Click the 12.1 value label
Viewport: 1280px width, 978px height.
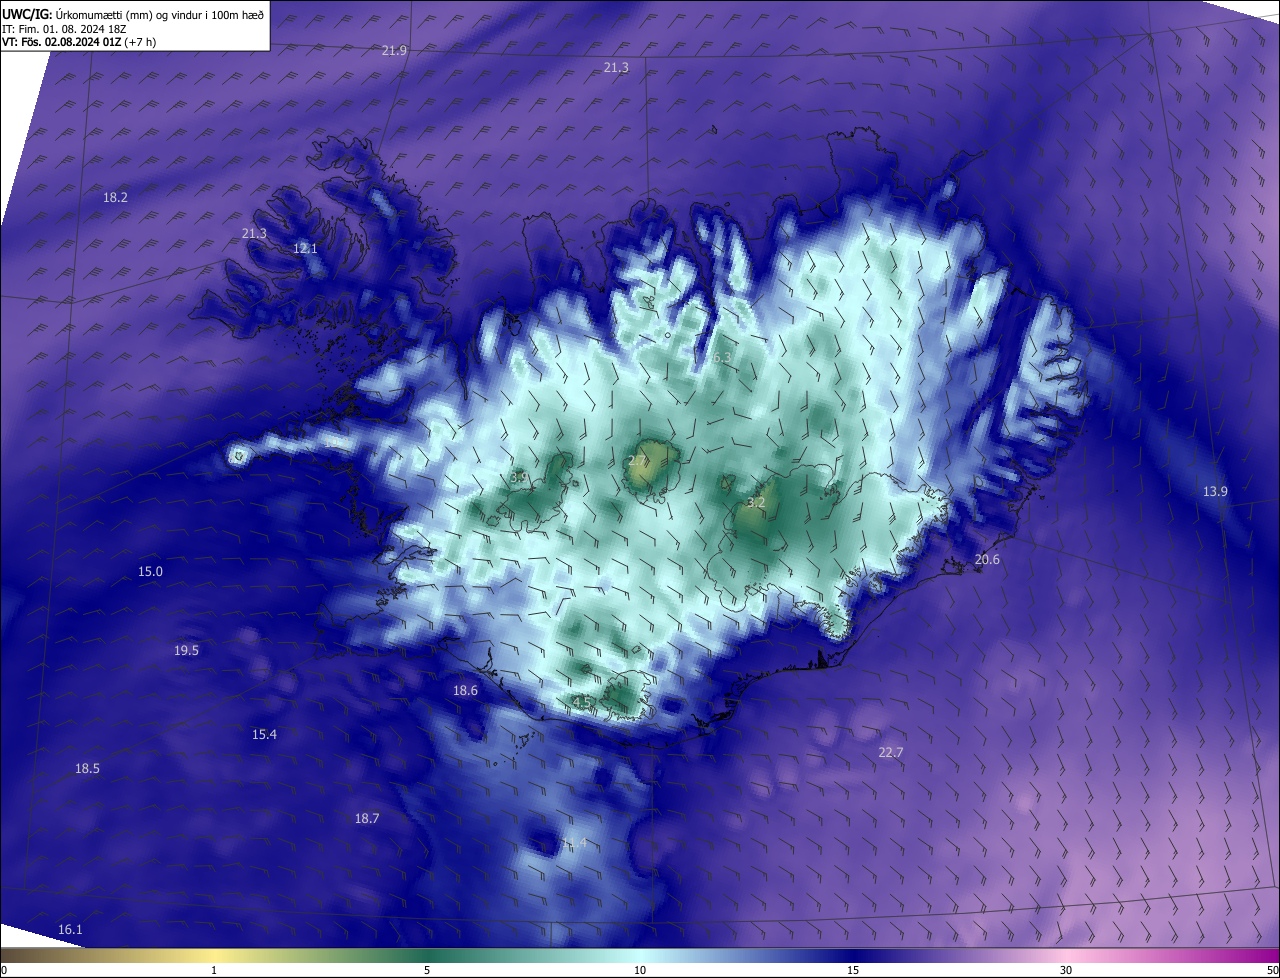[305, 248]
